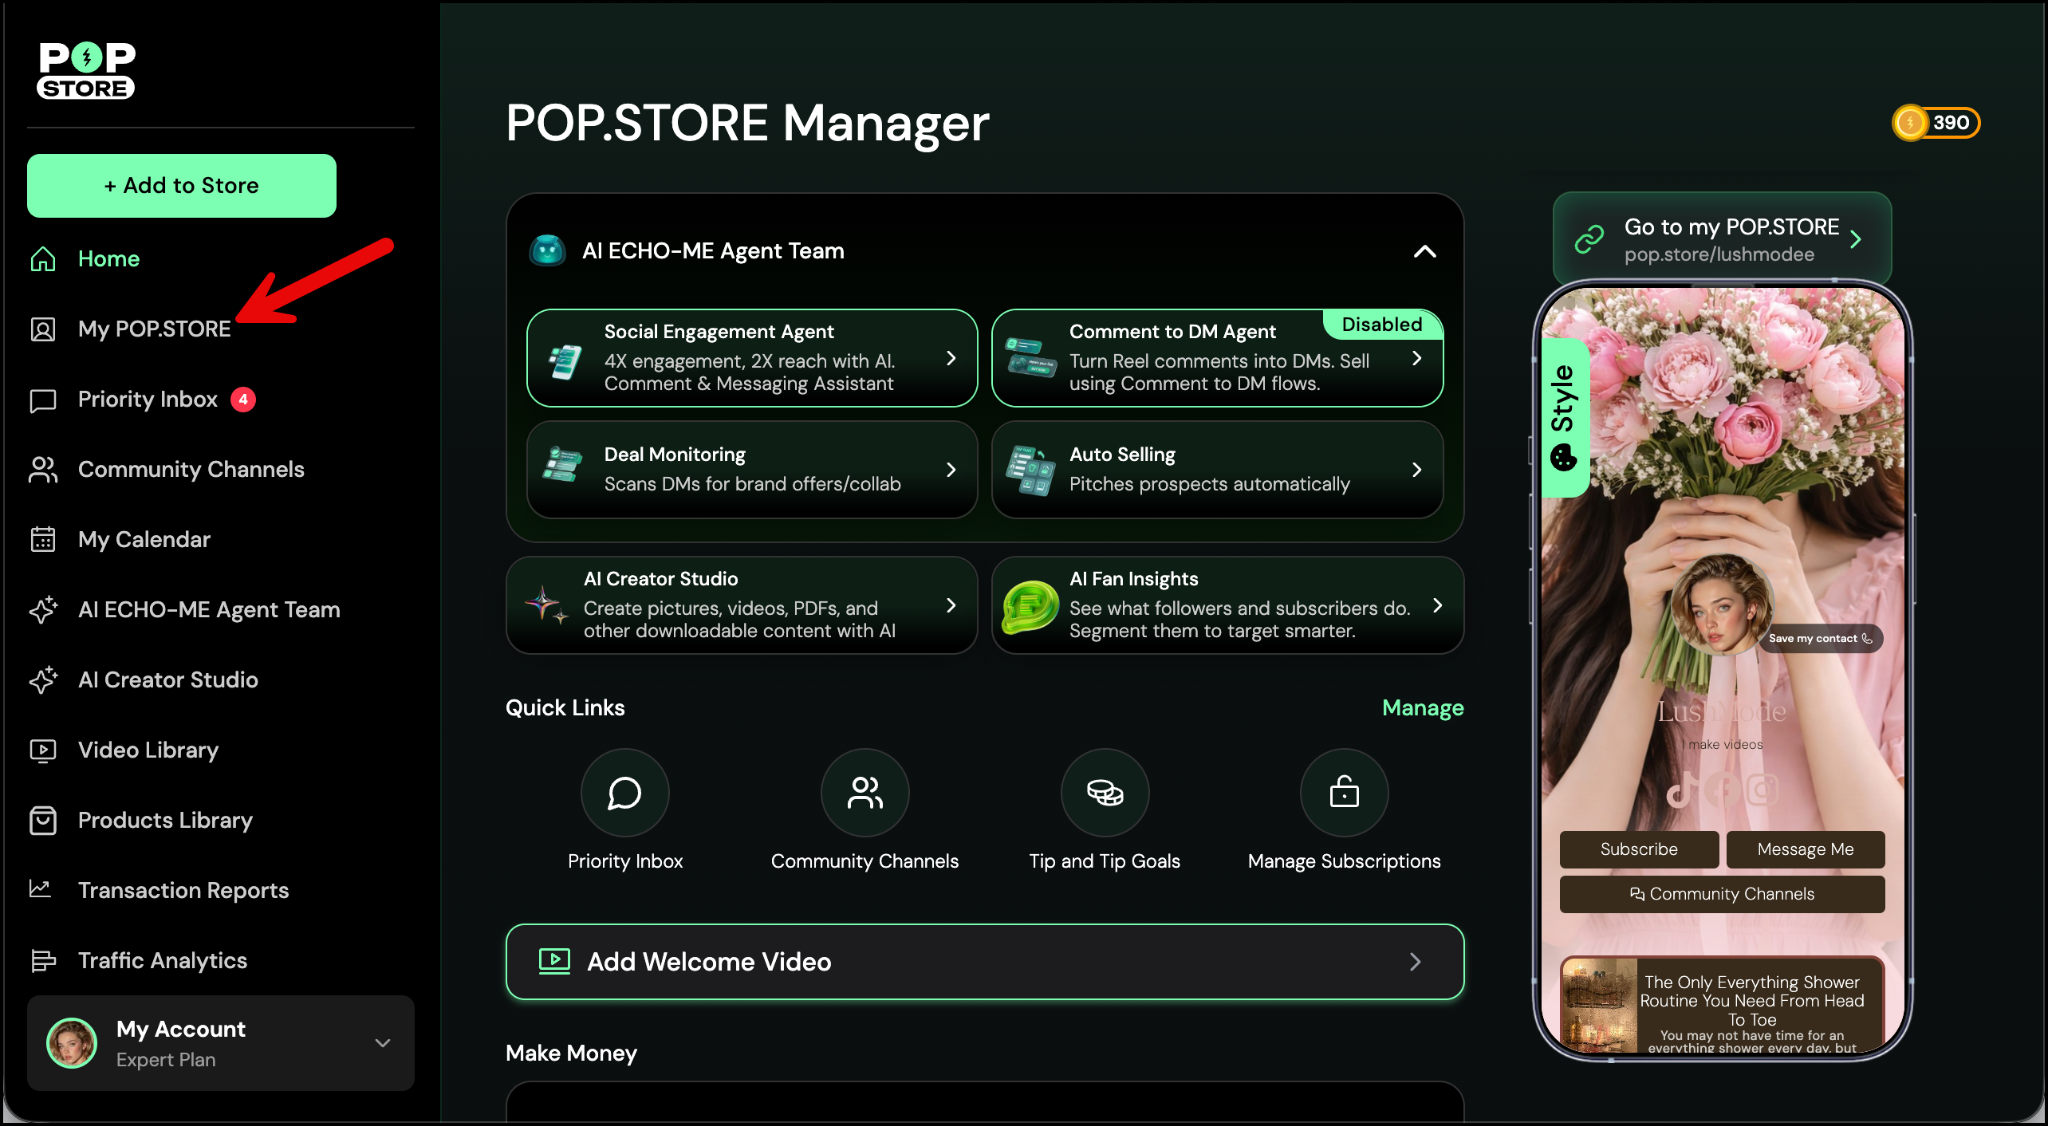2048x1126 pixels.
Task: Click the Add Welcome Video banner
Action: point(985,962)
